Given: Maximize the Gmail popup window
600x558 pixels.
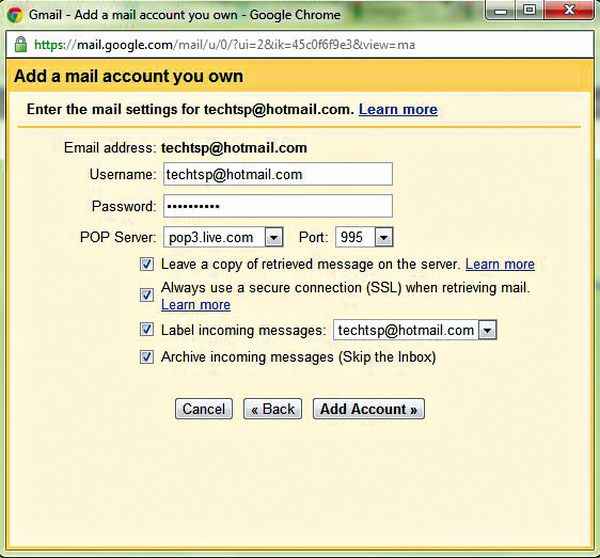Looking at the screenshot, I should coord(529,10).
